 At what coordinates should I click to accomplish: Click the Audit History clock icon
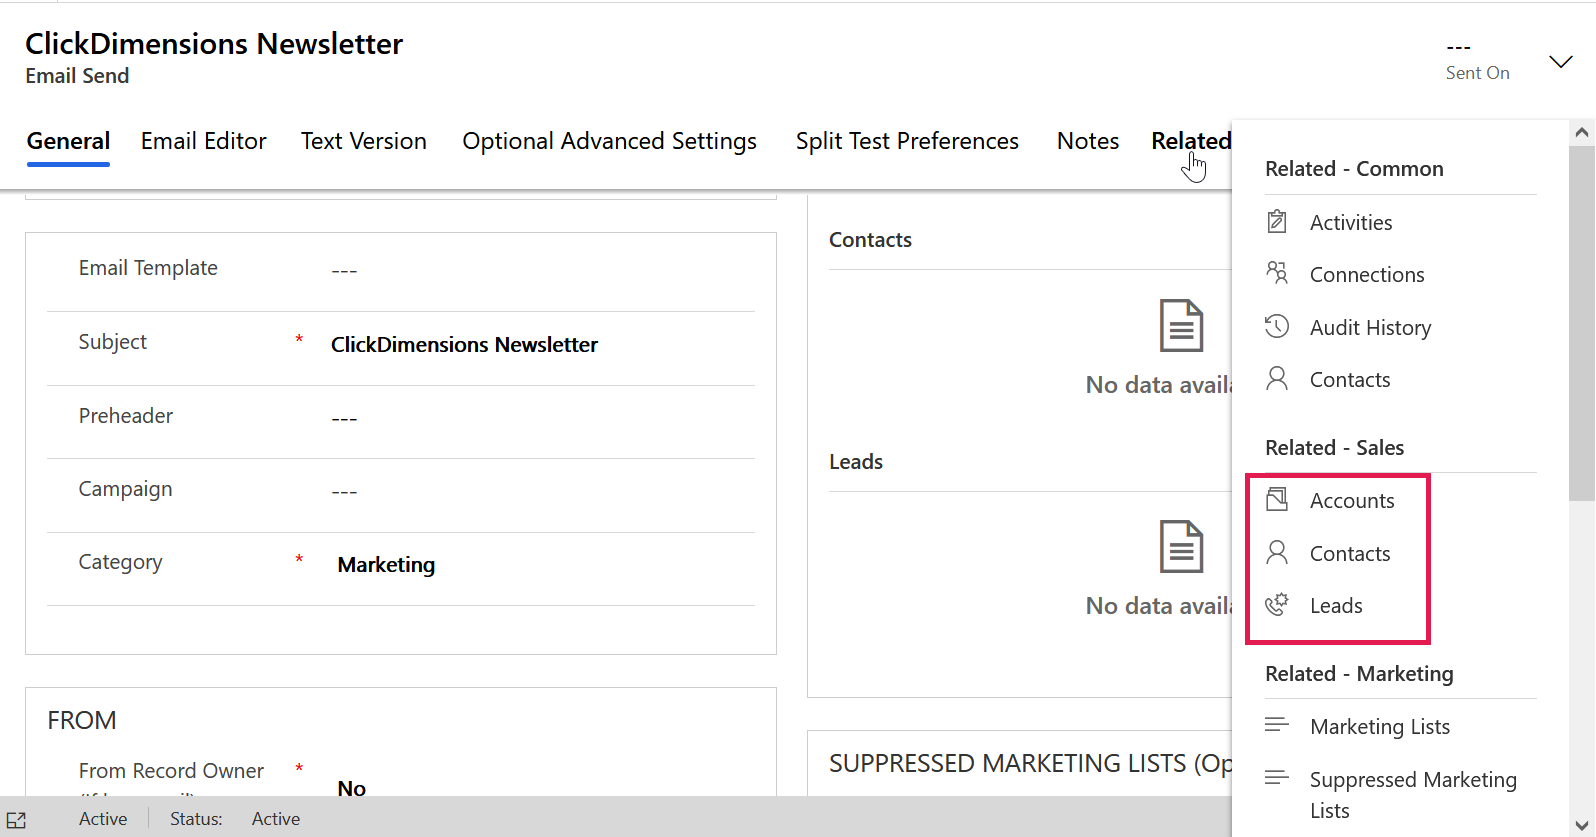(x=1277, y=326)
